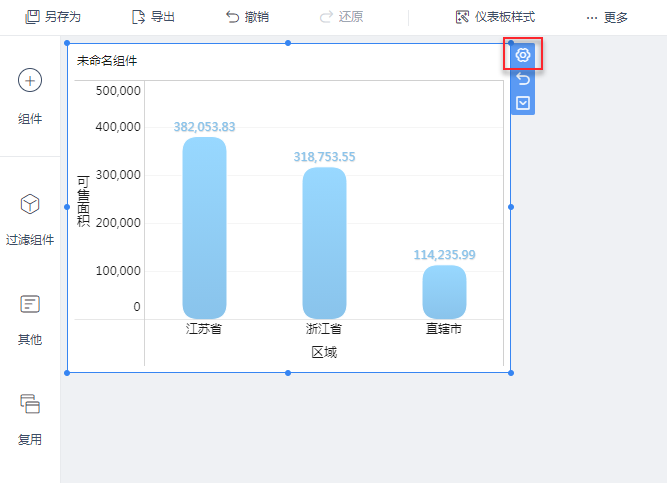The height and width of the screenshot is (483, 667).
Task: Click the 江苏省 axis label
Action: pyautogui.click(x=204, y=329)
